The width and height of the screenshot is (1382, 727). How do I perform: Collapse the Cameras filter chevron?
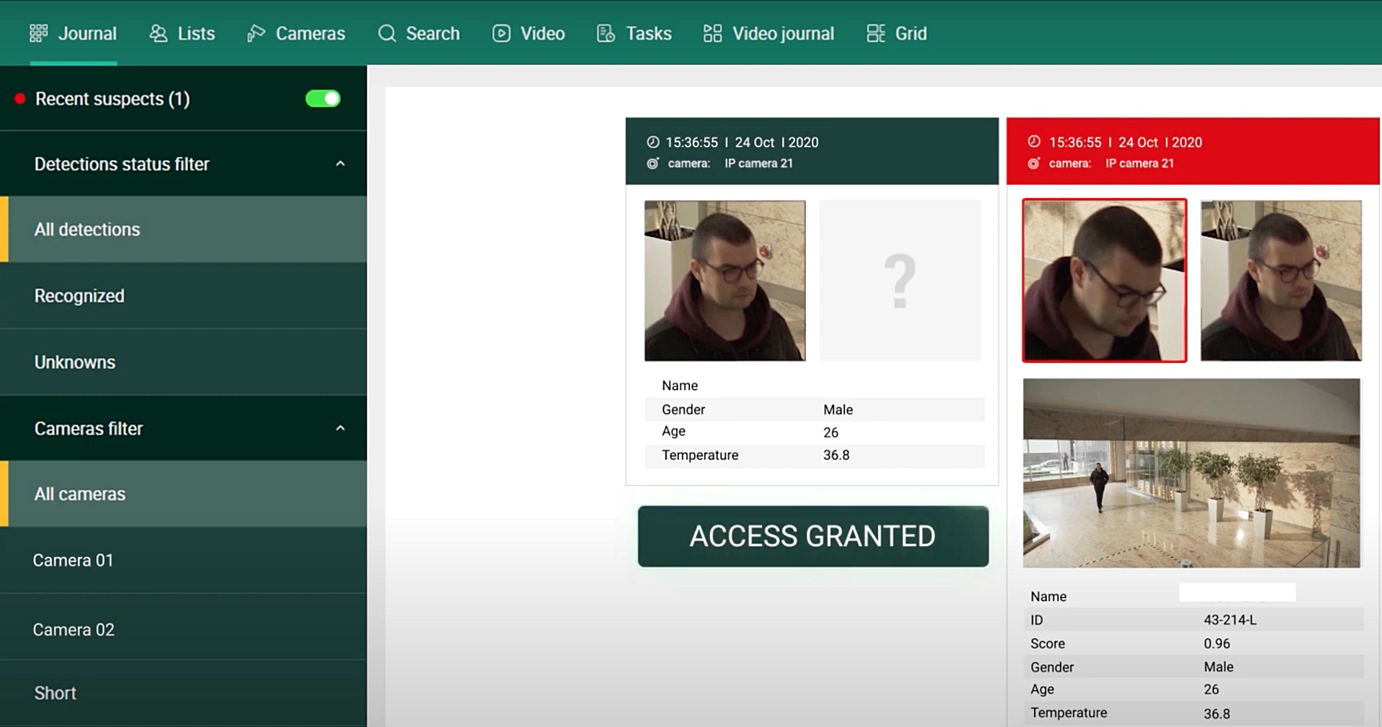click(x=340, y=428)
